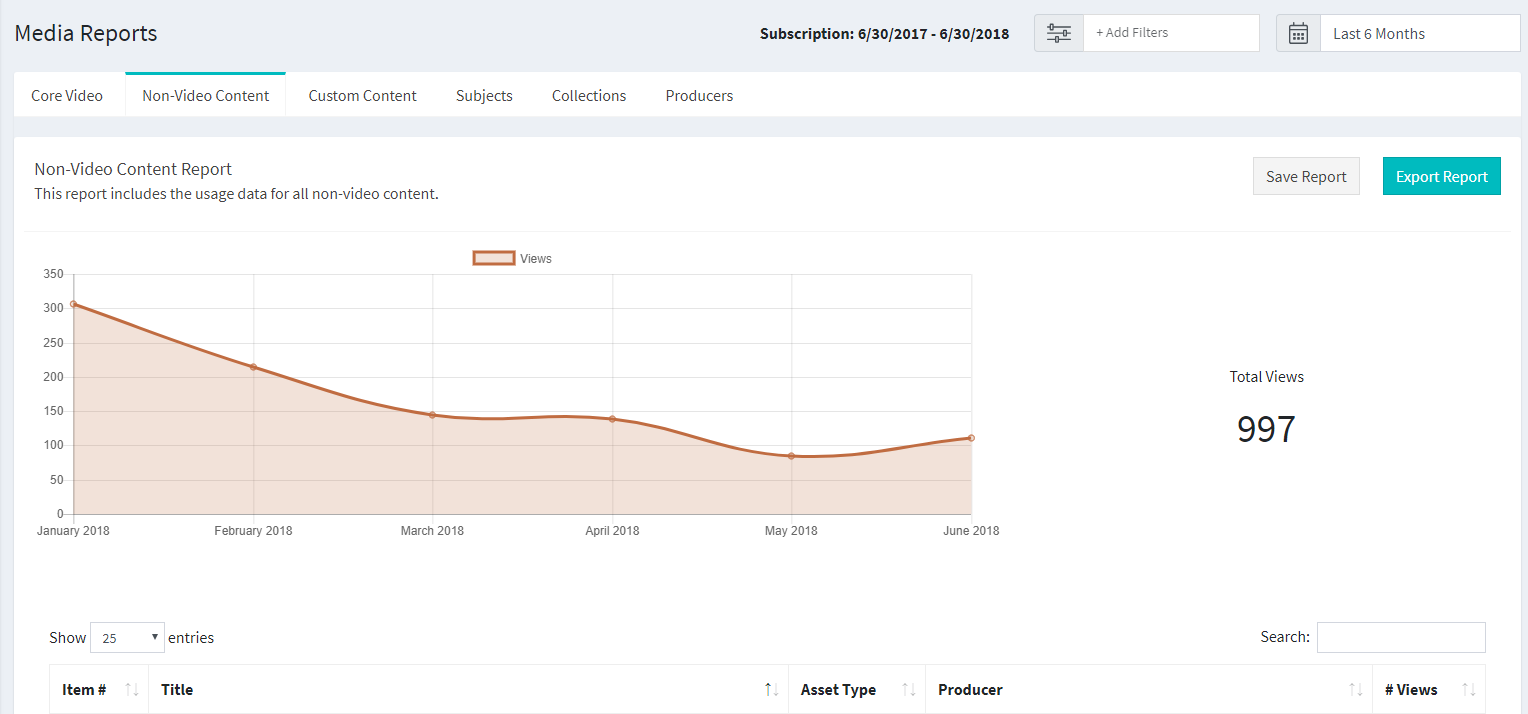
Task: Click sort arrows in Title column
Action: (x=771, y=689)
